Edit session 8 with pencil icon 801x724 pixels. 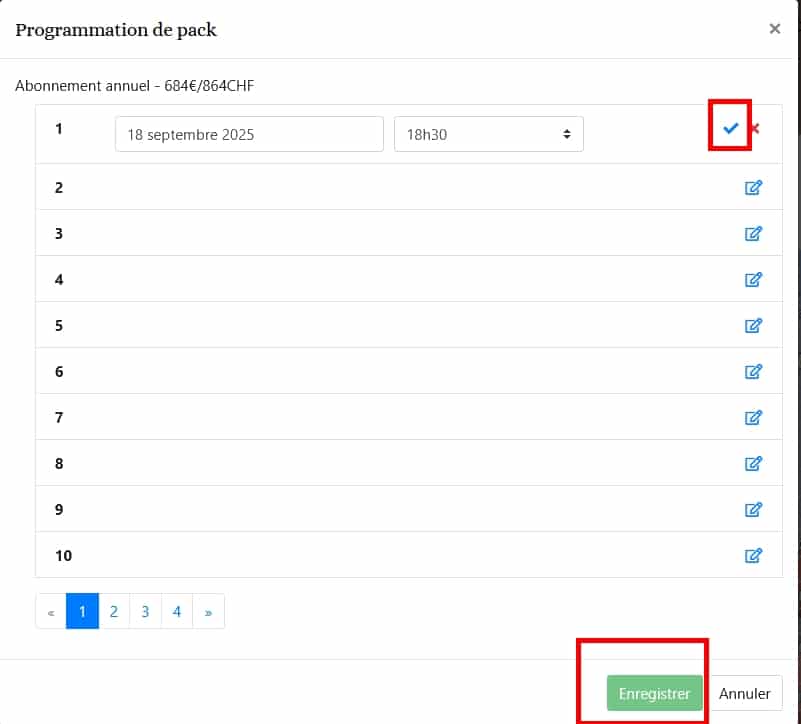click(x=753, y=463)
